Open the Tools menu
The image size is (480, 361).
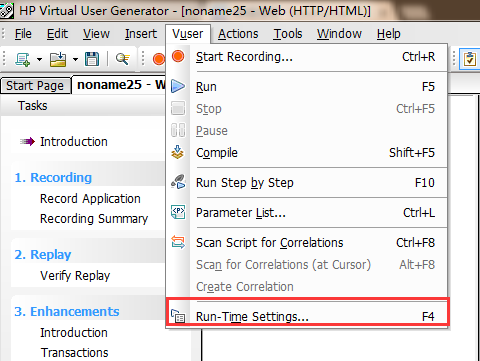pyautogui.click(x=288, y=34)
